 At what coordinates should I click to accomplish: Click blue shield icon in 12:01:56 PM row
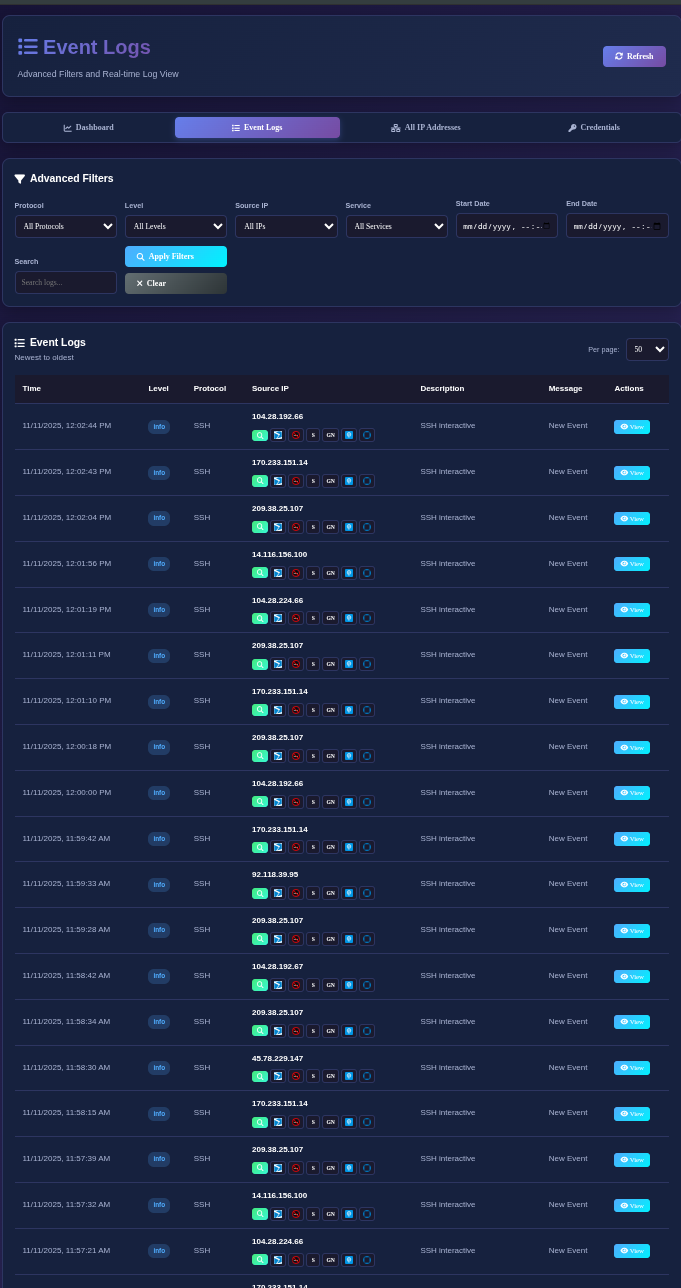349,573
